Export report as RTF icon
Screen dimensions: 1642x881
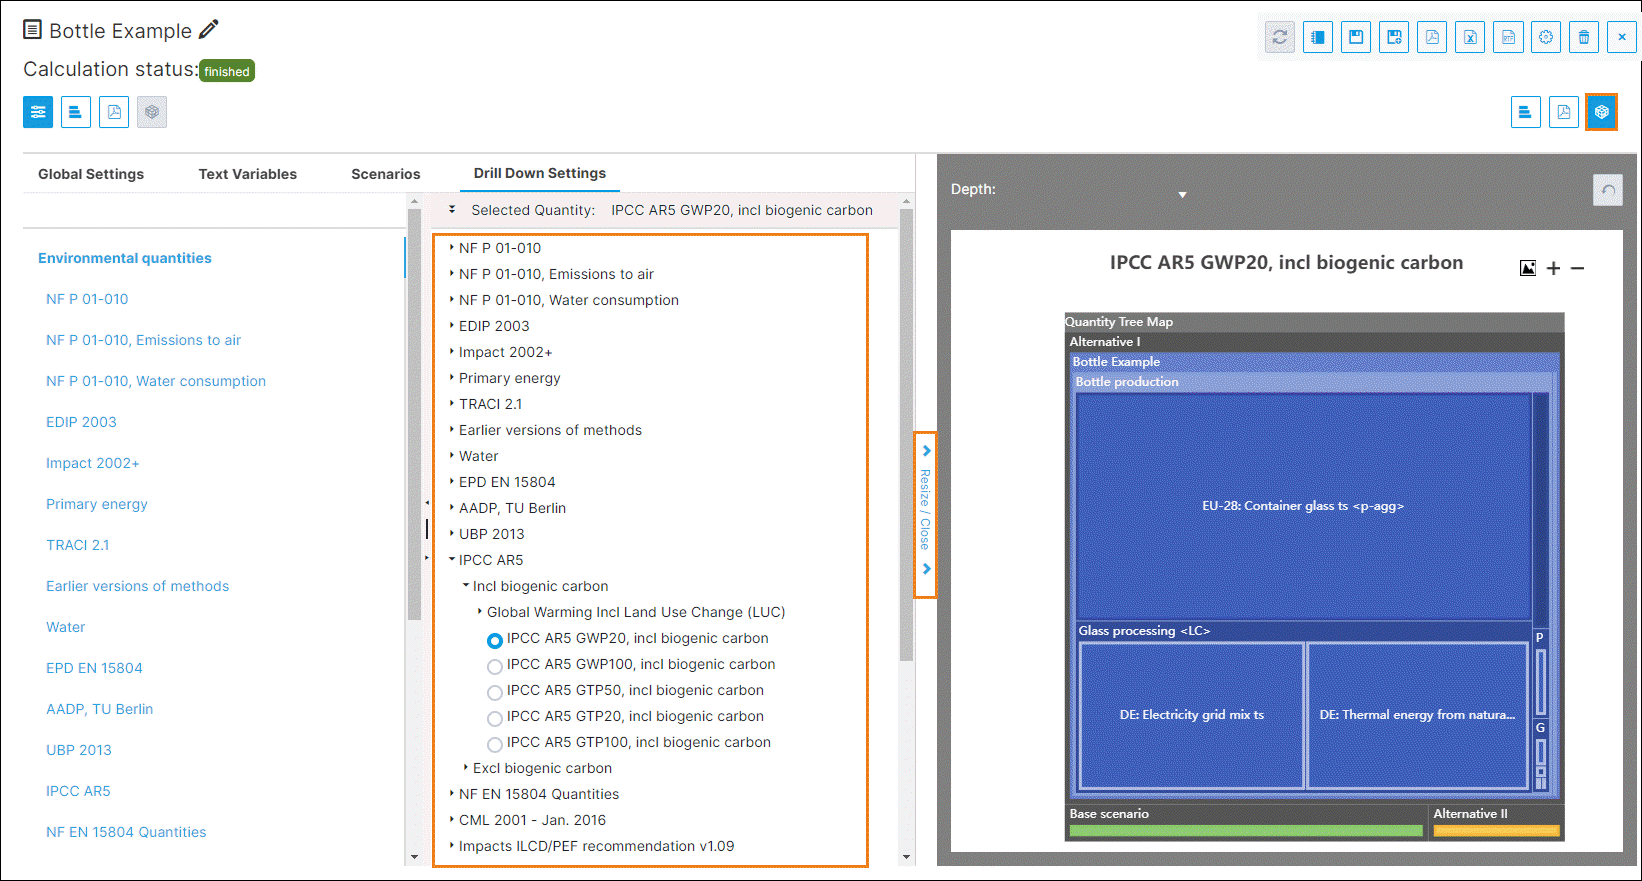click(x=1508, y=38)
